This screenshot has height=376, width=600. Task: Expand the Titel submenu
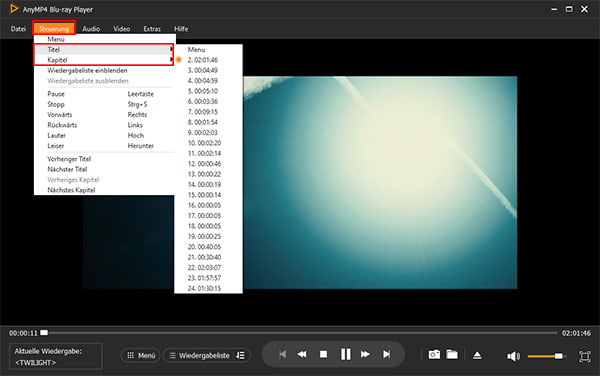click(x=104, y=49)
